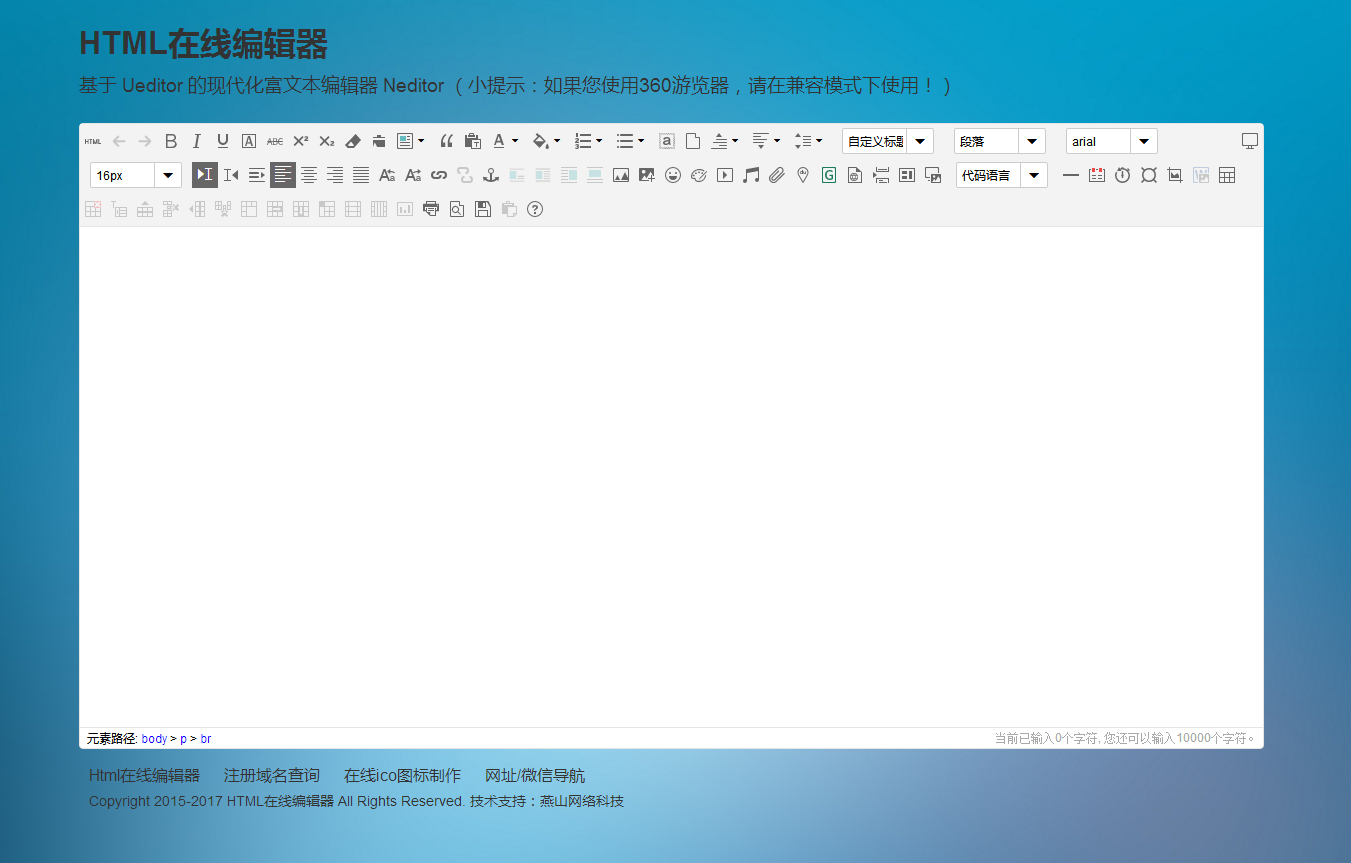Viewport: 1351px width, 863px height.
Task: Insert a single image
Action: (x=621, y=175)
